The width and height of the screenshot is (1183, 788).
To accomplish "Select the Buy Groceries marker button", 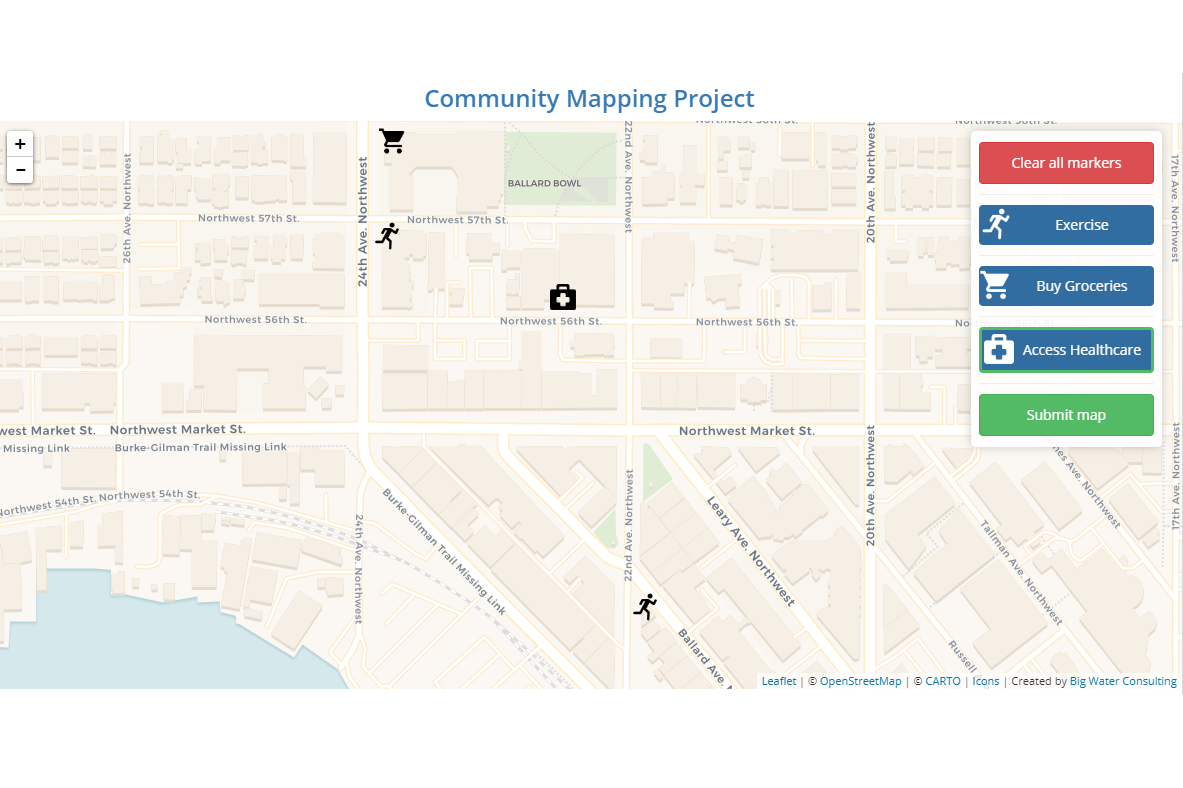I will 1066,286.
